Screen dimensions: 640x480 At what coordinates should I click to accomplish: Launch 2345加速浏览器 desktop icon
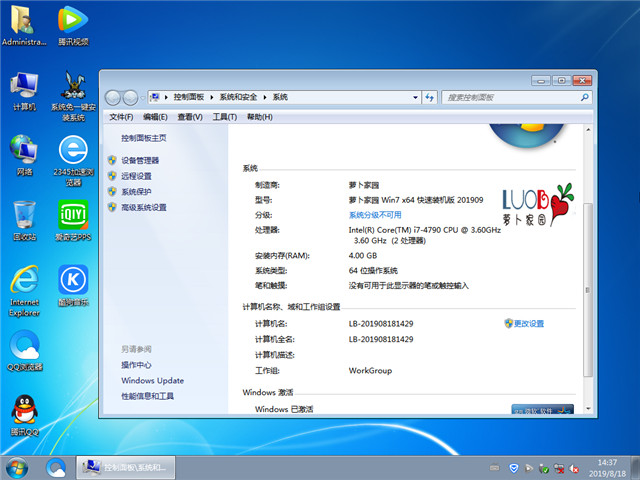pos(73,161)
